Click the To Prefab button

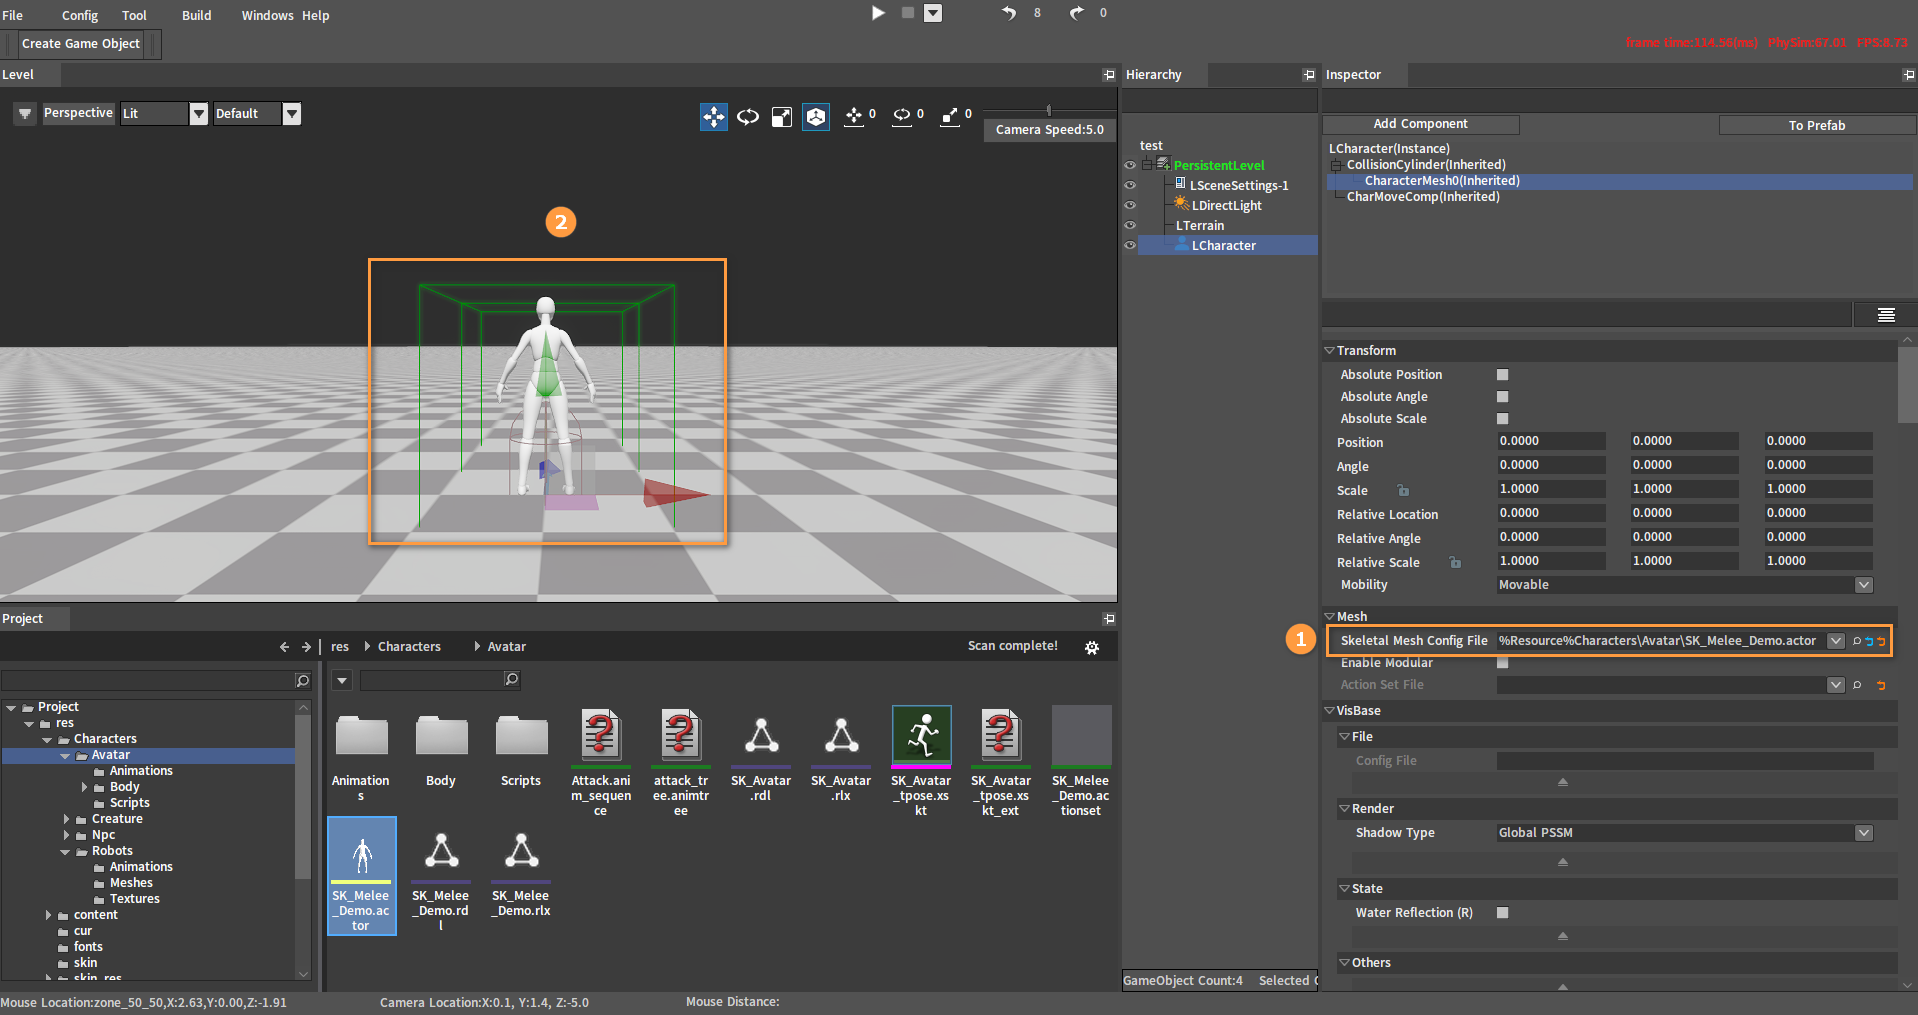1817,125
